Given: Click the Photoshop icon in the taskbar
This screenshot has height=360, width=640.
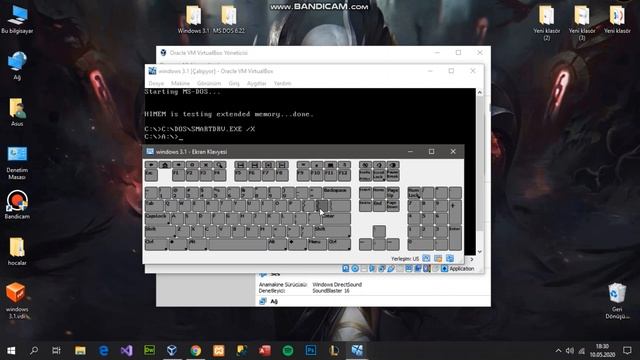Looking at the screenshot, I should (x=311, y=350).
